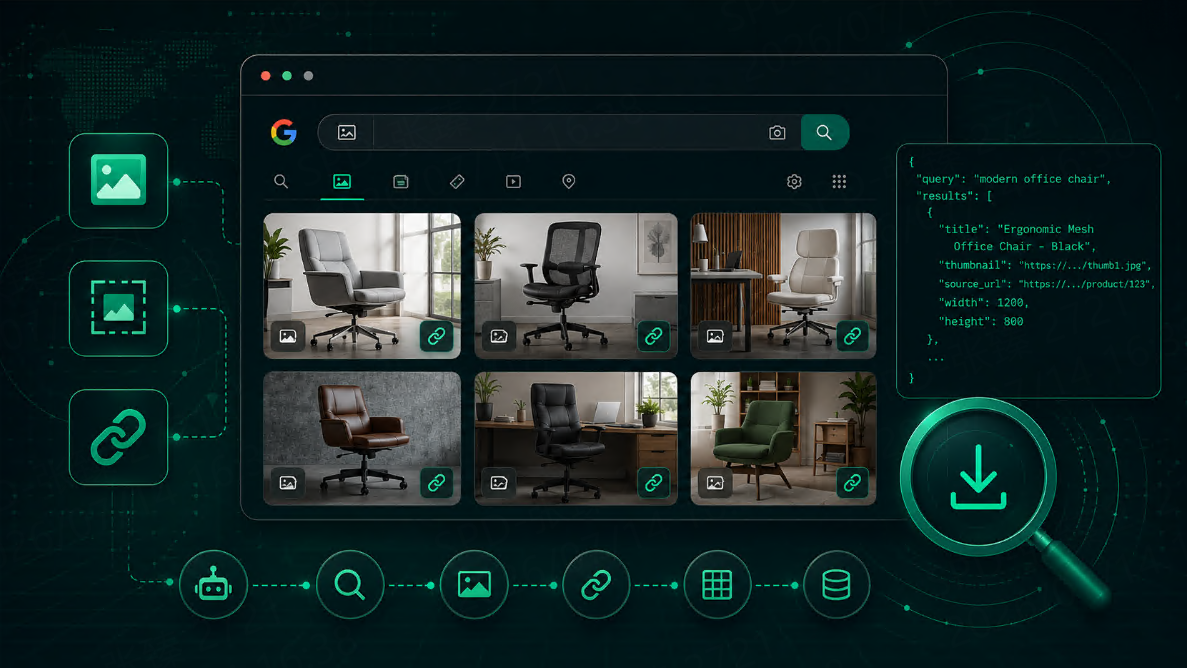Click link icon on brown leather chair
This screenshot has width=1187, height=668.
(x=437, y=482)
